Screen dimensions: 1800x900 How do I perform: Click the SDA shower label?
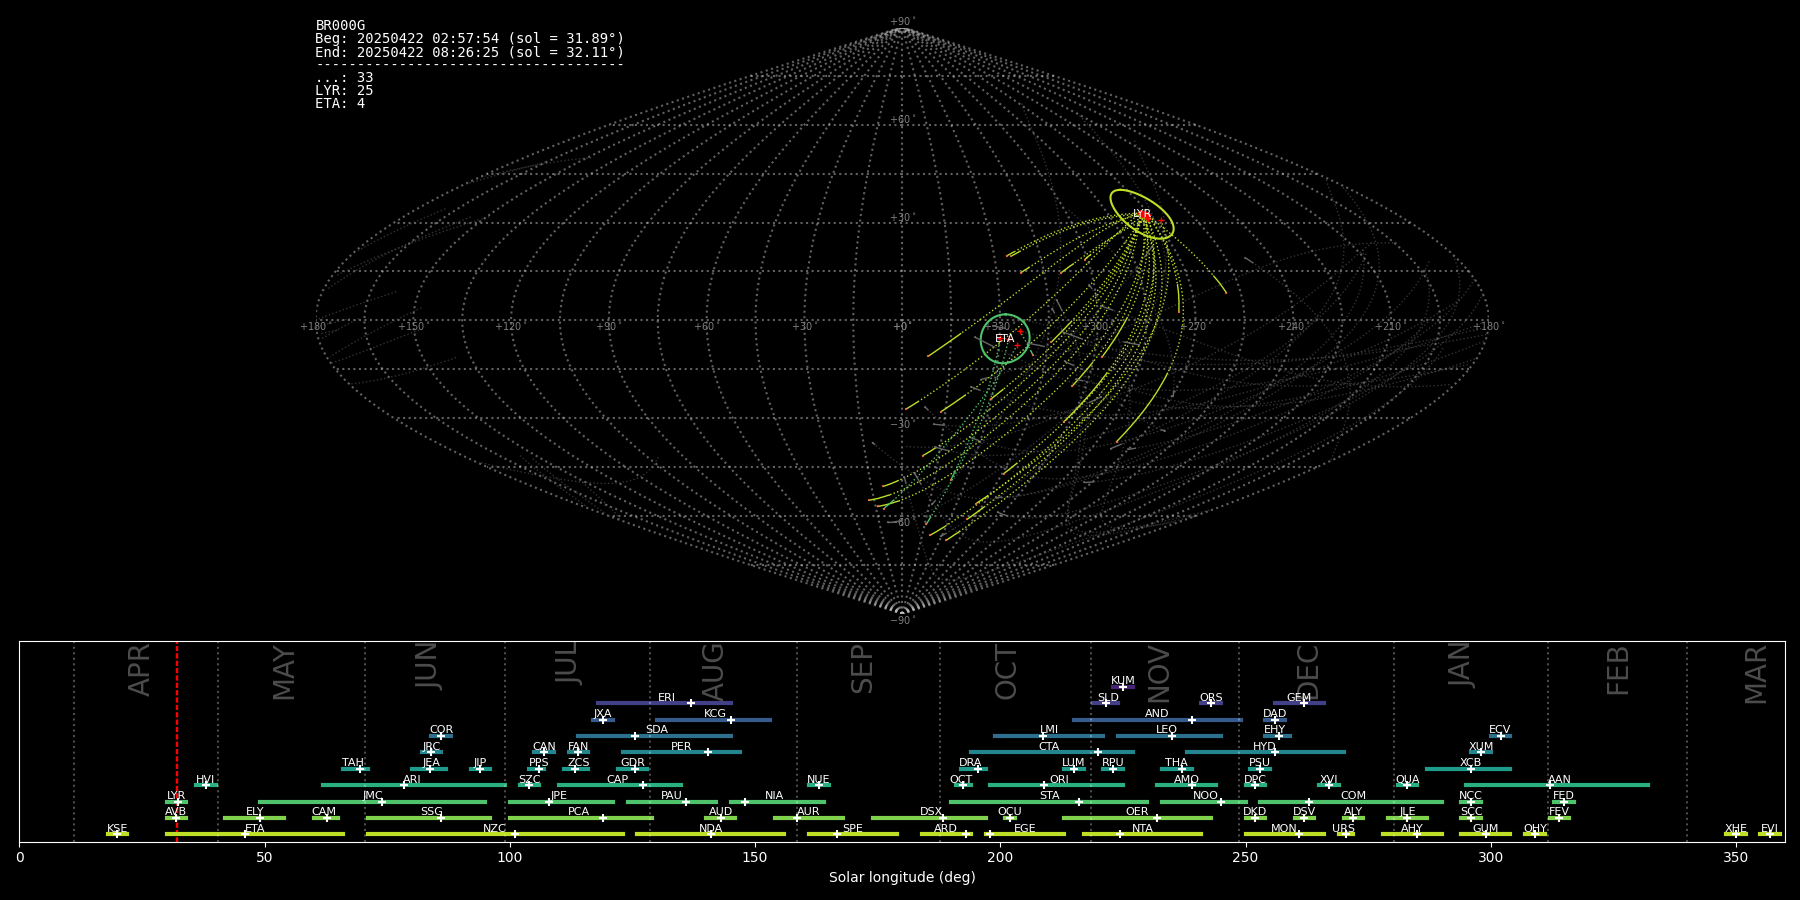point(657,730)
